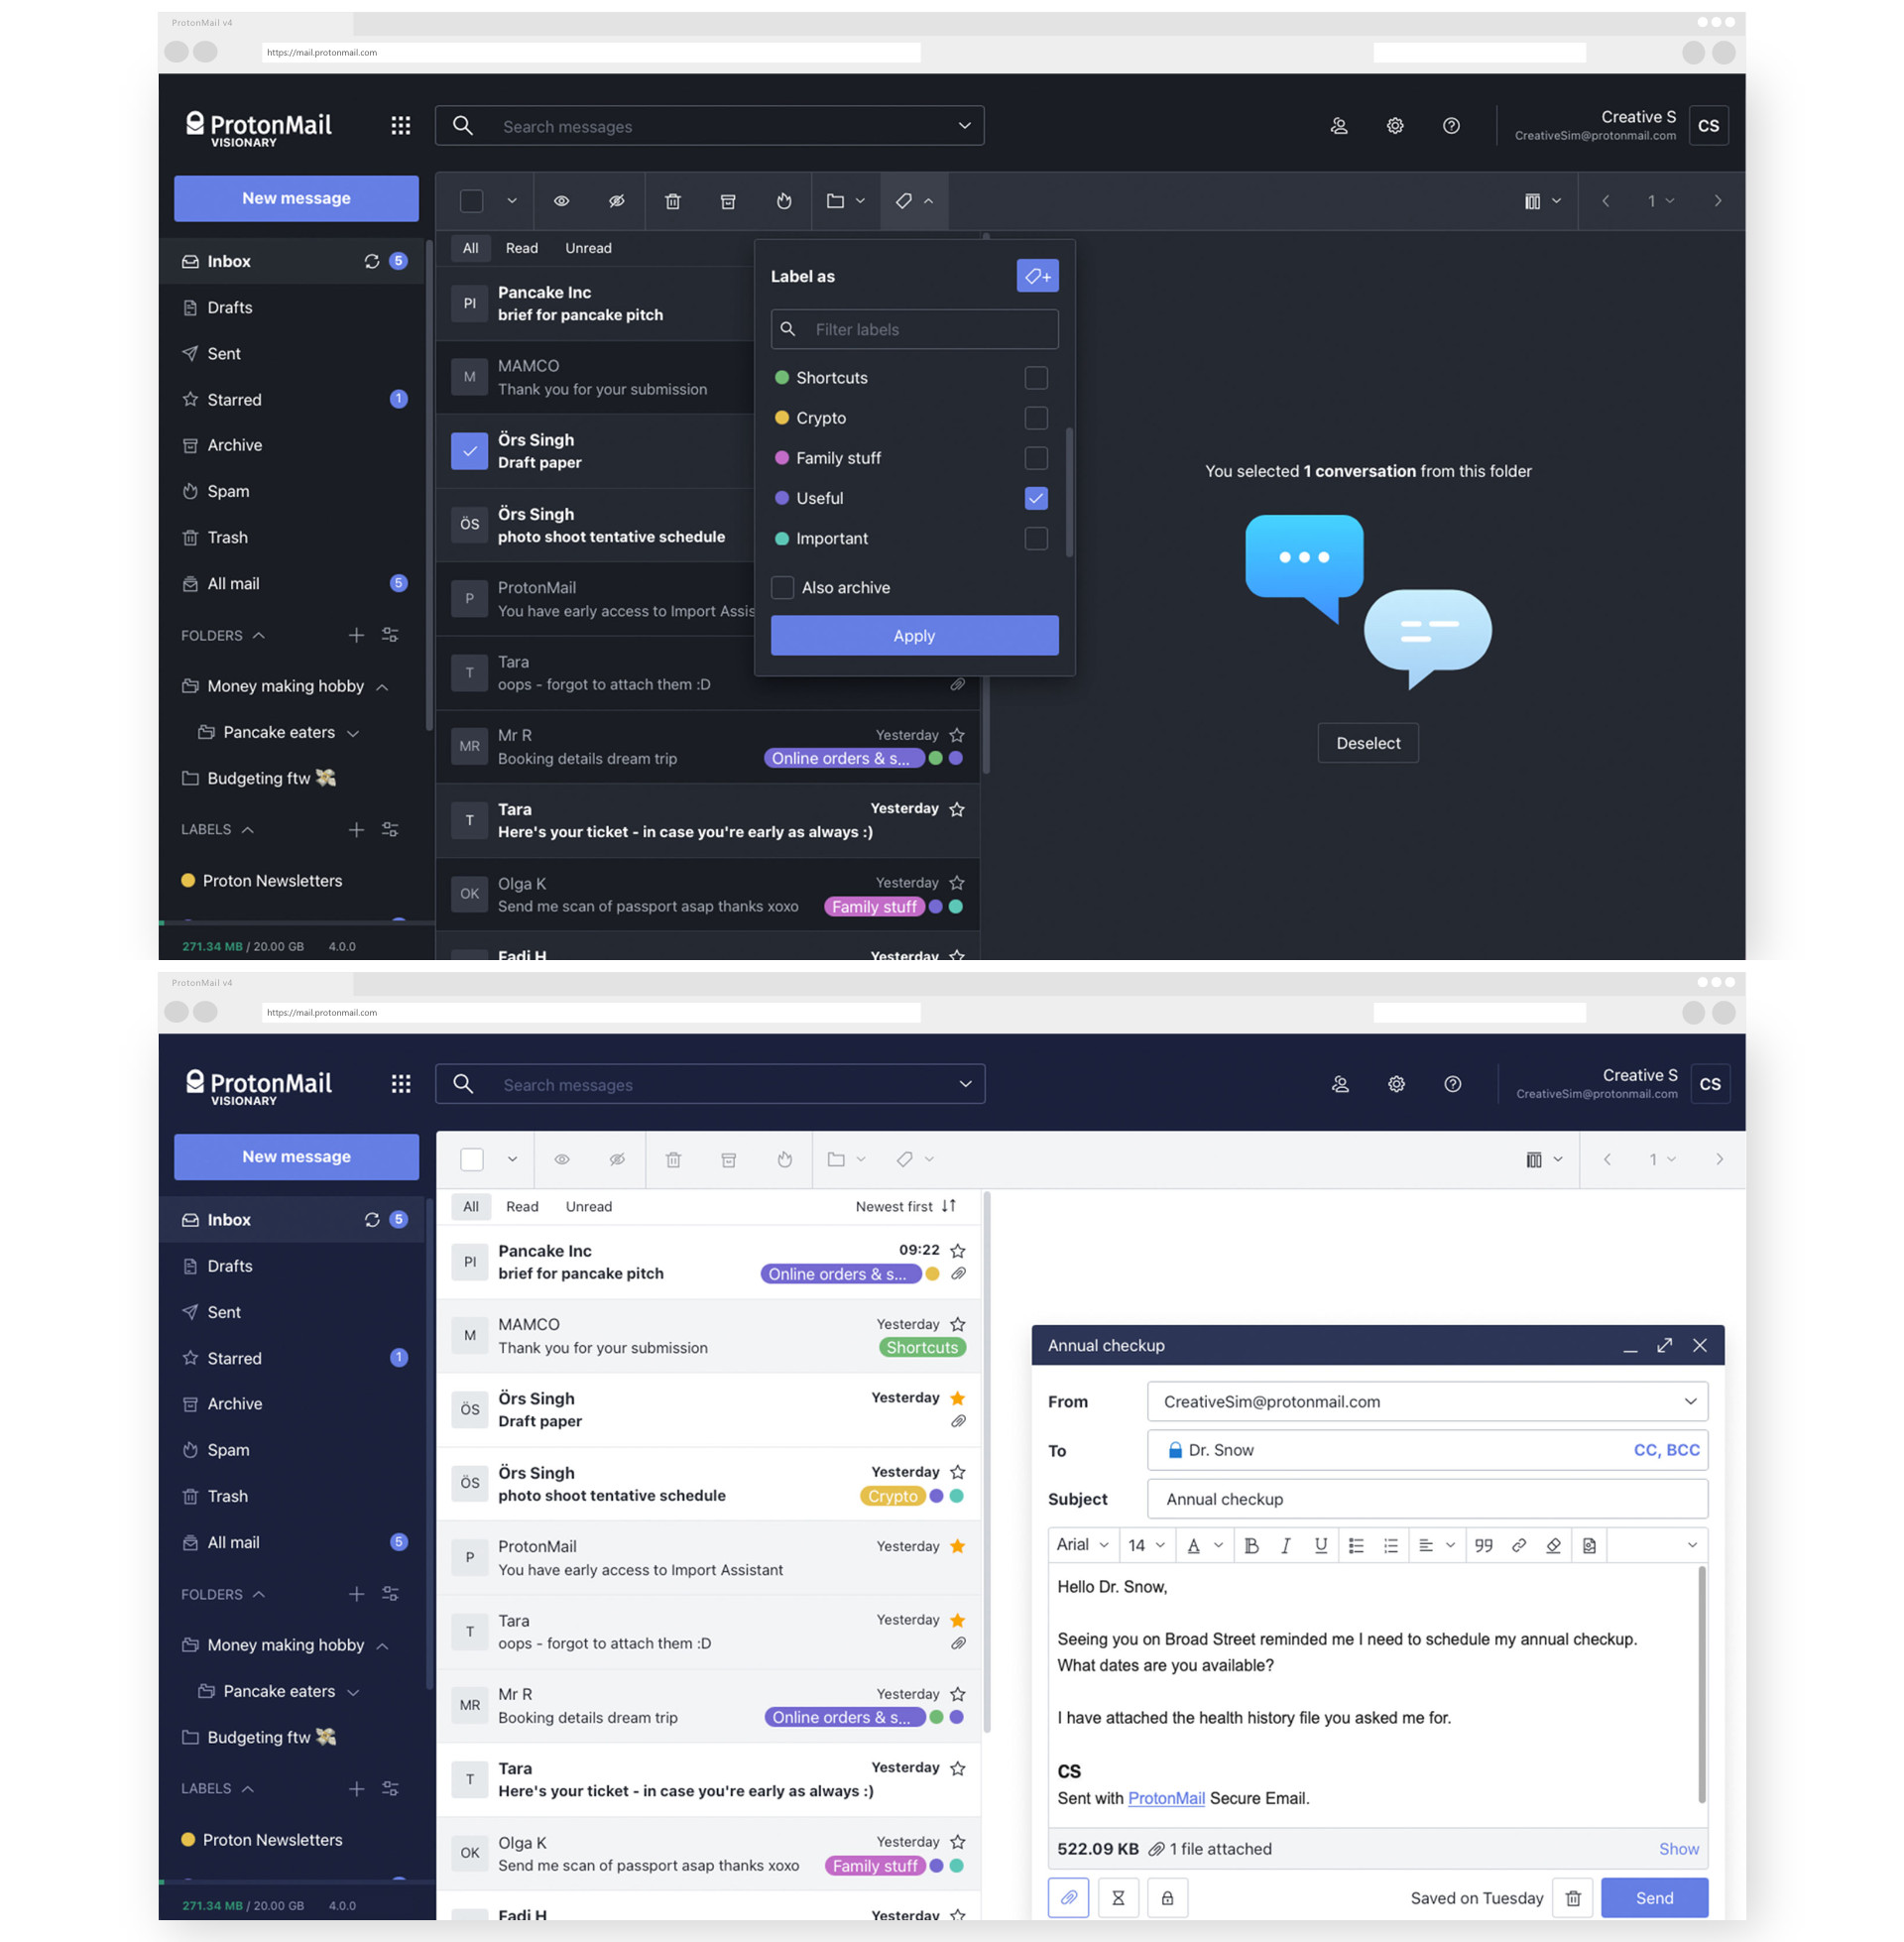Toggle italic in Annual checkup composer
The height and width of the screenshot is (1942, 1904).
pyautogui.click(x=1286, y=1545)
